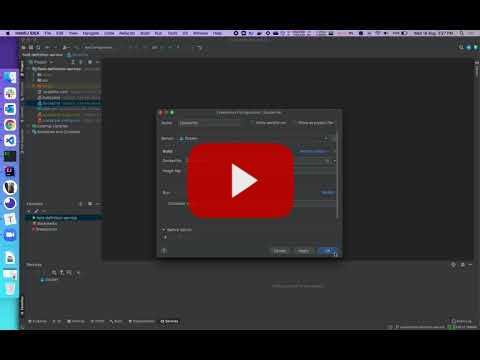The image size is (480, 360).
Task: Open the Slack icon in the dock
Action: (10, 93)
